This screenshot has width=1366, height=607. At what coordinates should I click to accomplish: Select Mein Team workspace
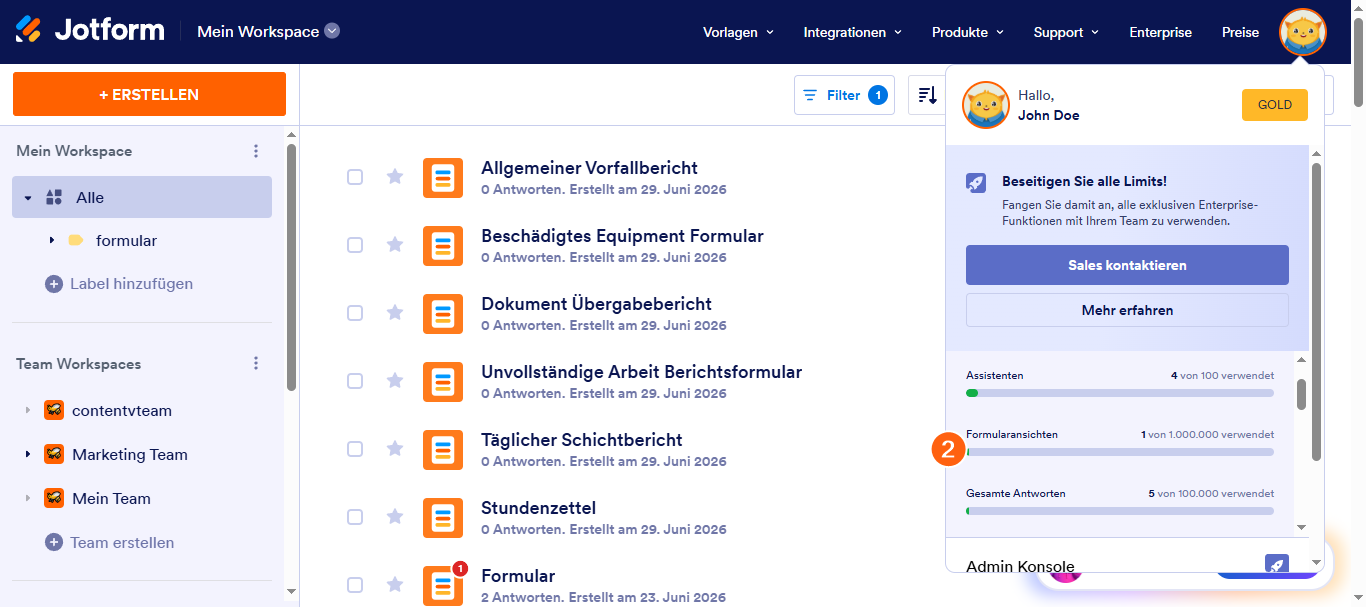pyautogui.click(x=111, y=498)
